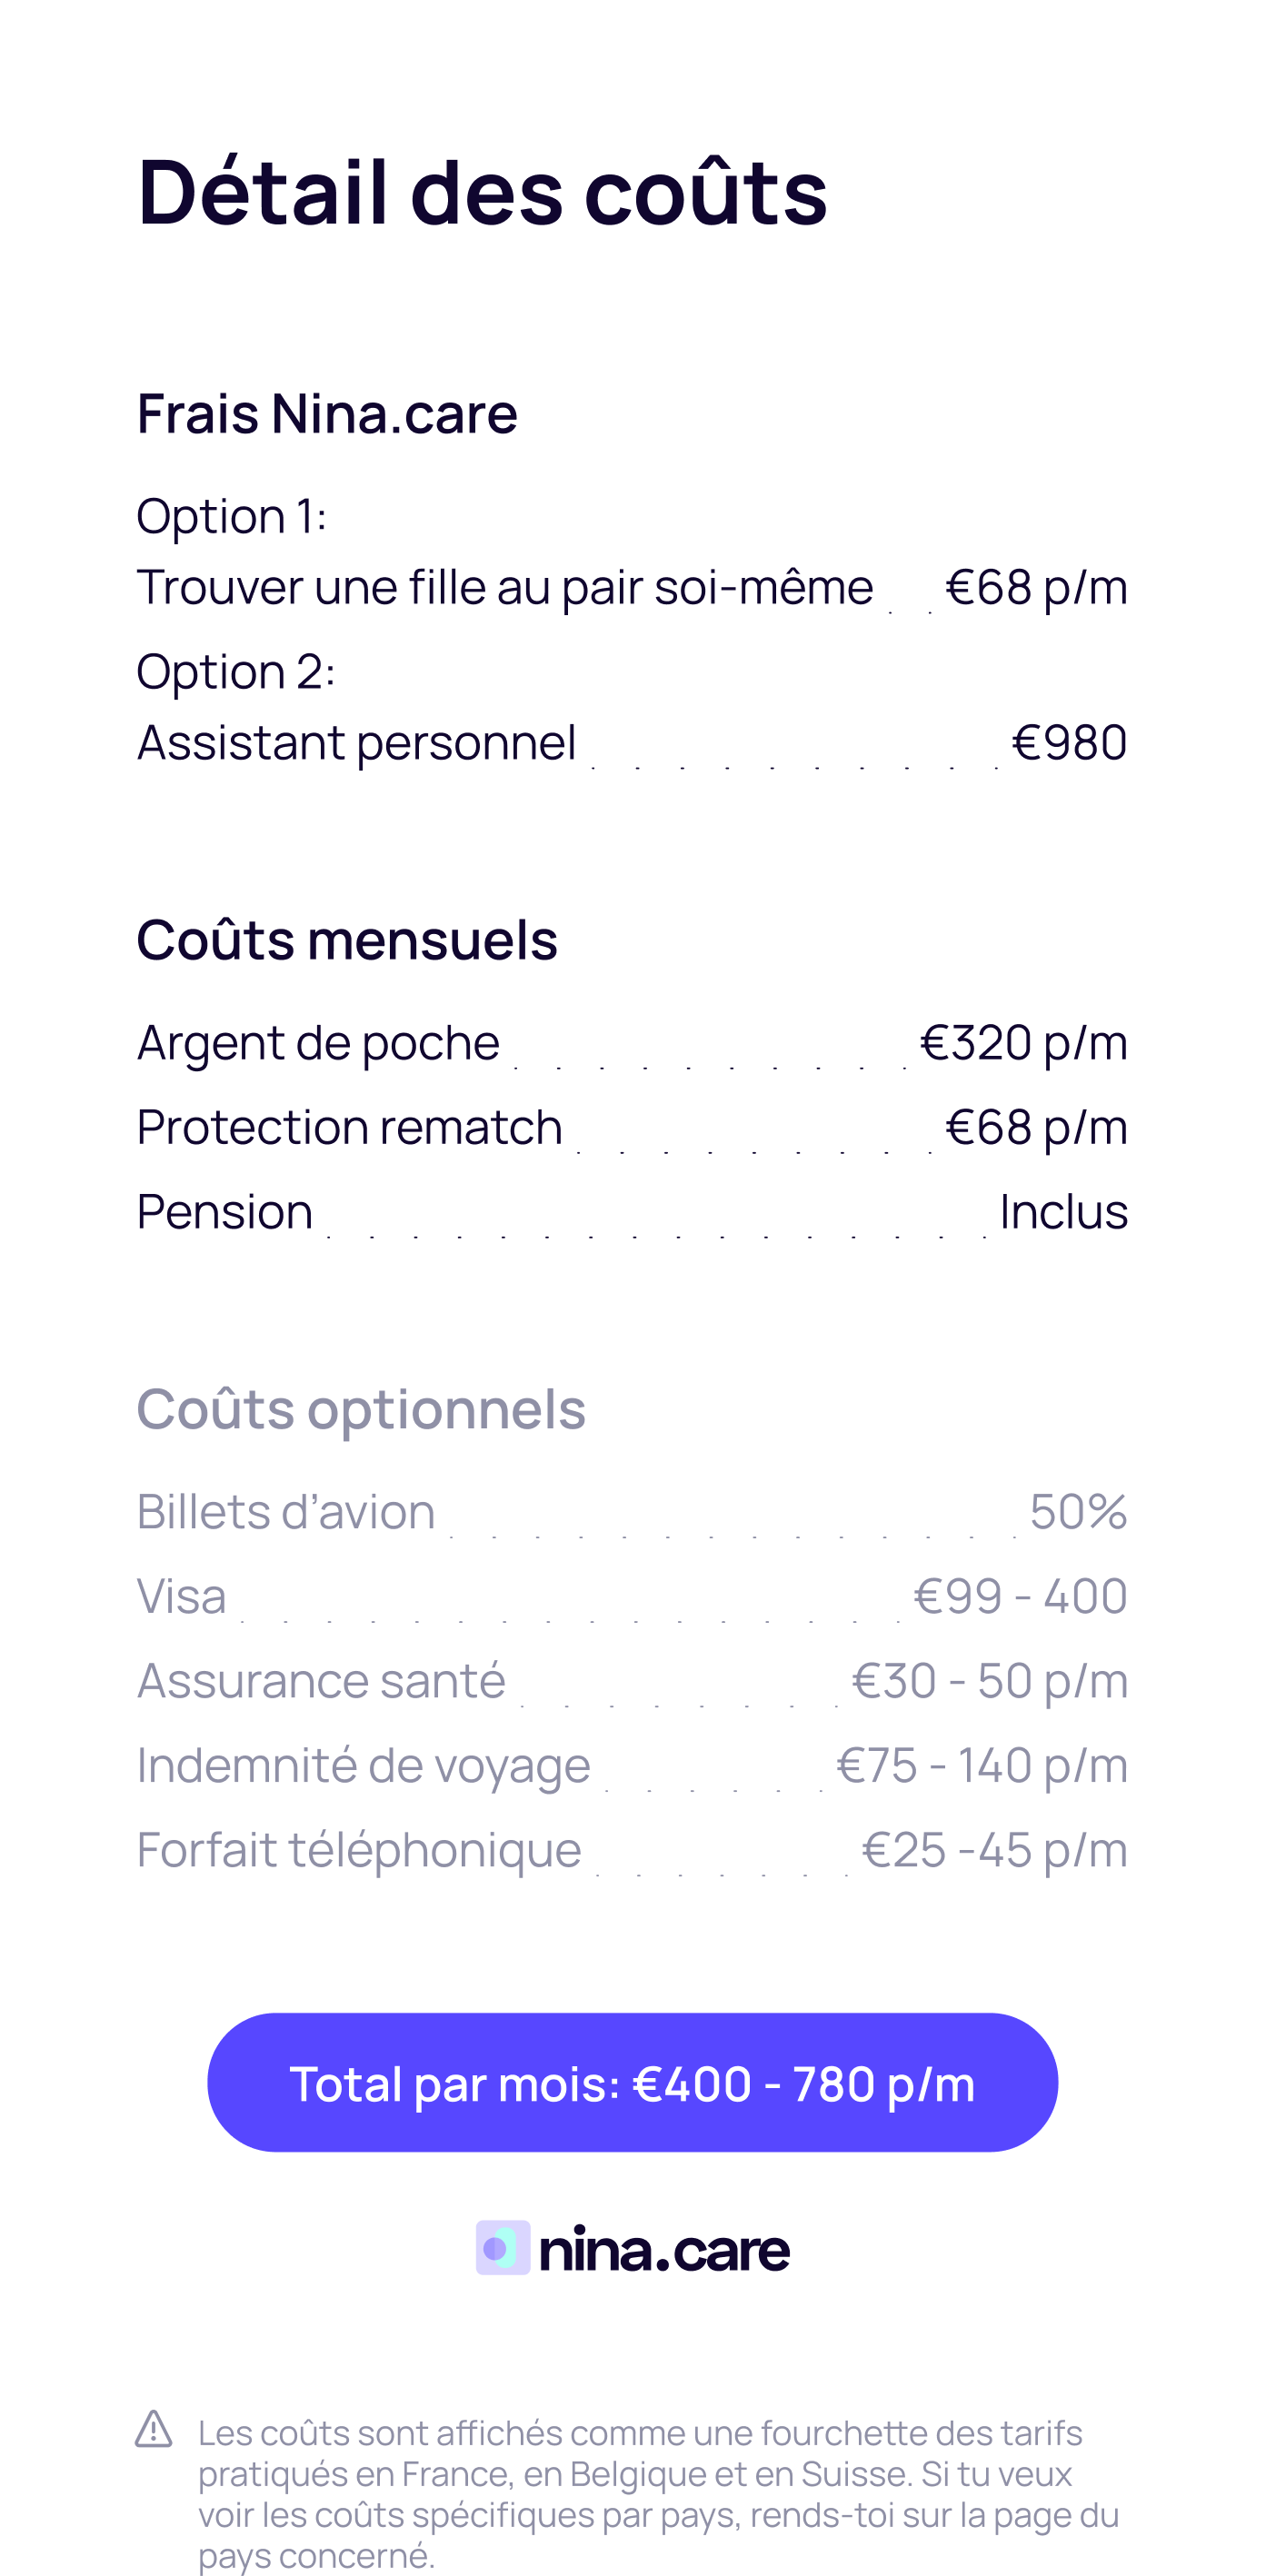The width and height of the screenshot is (1266, 2576).
Task: Select the Détail des coûts title
Action: 482,192
